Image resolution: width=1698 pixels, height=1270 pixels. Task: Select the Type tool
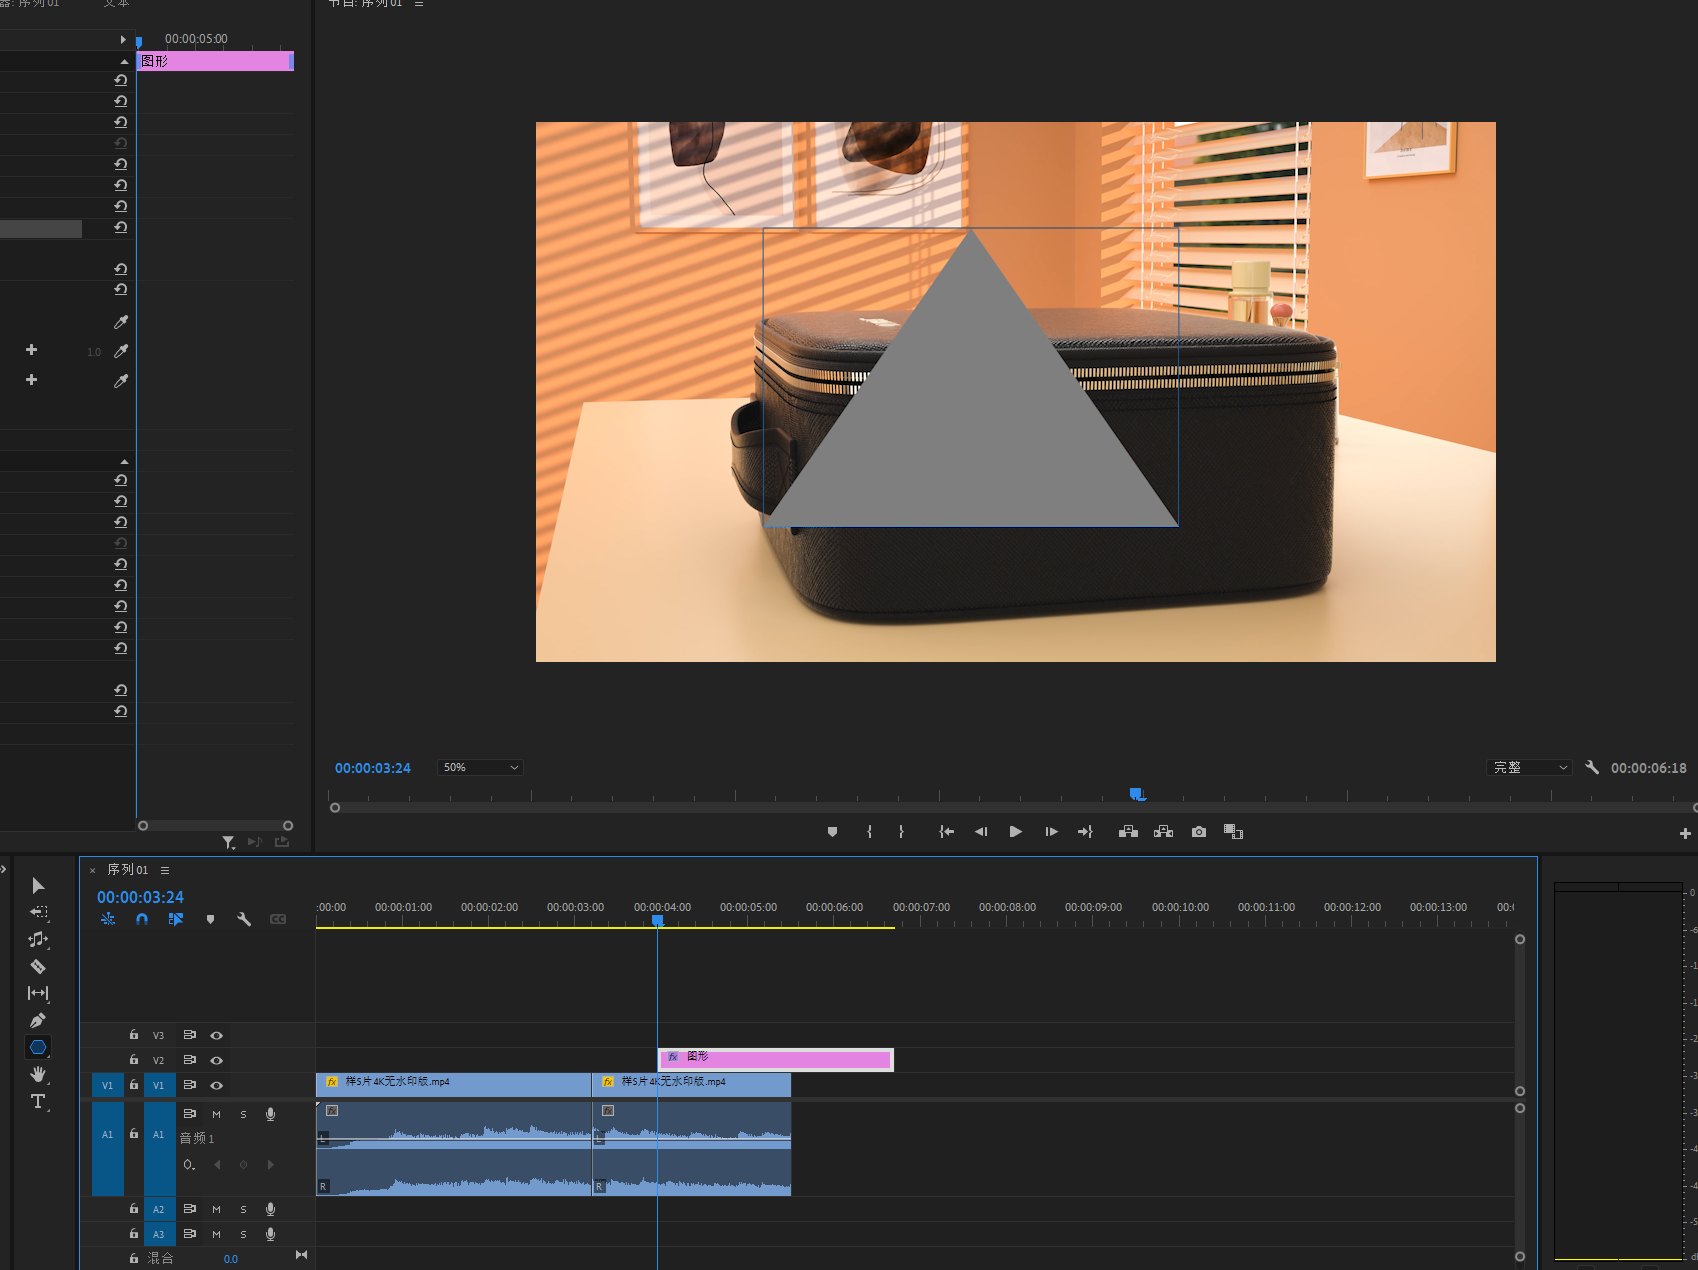tap(38, 1101)
